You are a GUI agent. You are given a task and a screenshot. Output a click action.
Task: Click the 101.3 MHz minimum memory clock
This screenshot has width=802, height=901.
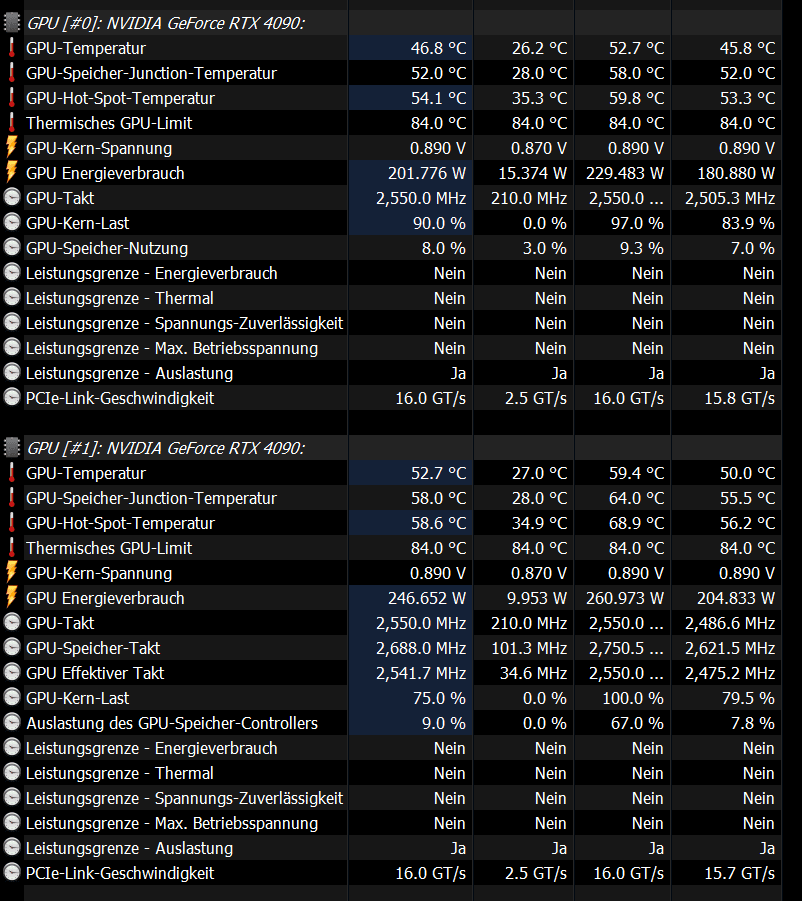tap(529, 648)
